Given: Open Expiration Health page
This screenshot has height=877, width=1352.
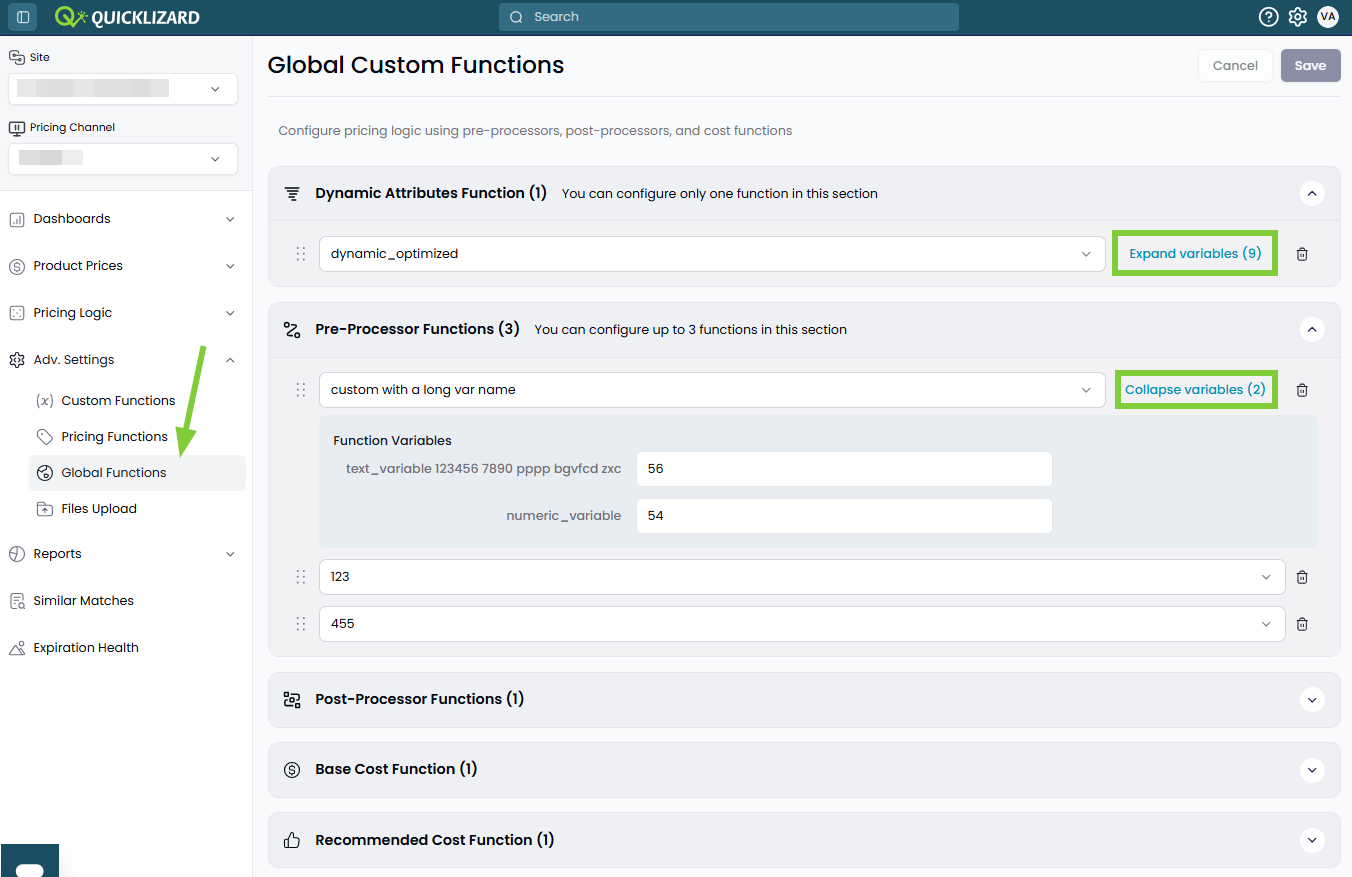Looking at the screenshot, I should click(86, 648).
